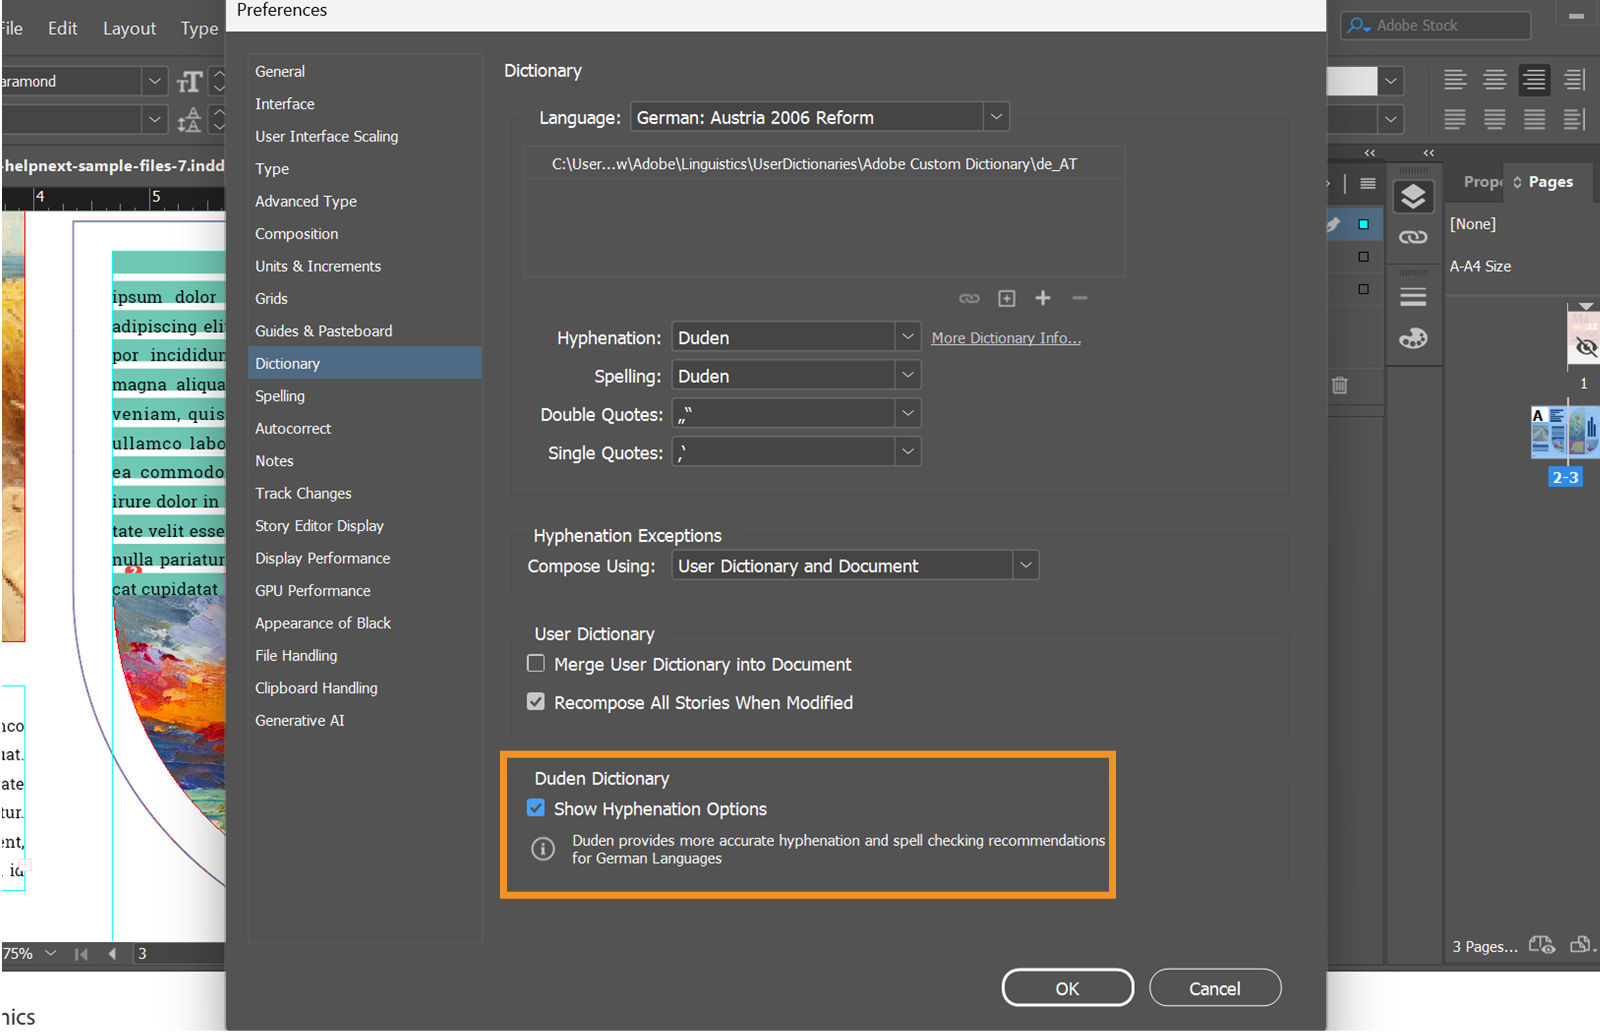Click the info icon in Duden Dictionary

pyautogui.click(x=543, y=849)
